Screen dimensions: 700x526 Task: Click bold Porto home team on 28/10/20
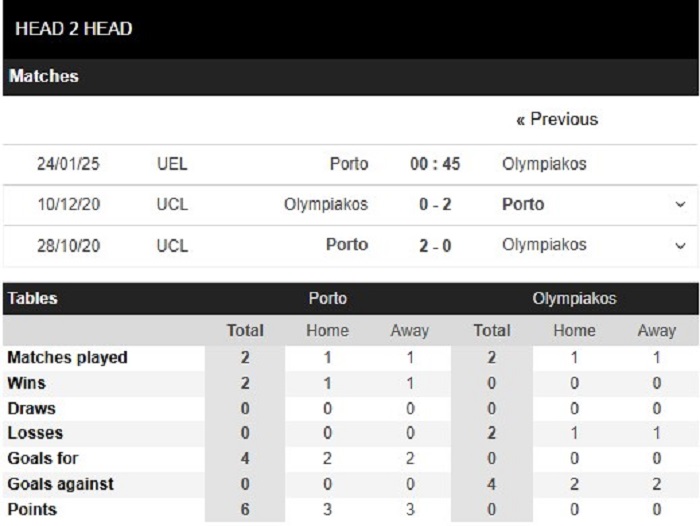point(347,245)
